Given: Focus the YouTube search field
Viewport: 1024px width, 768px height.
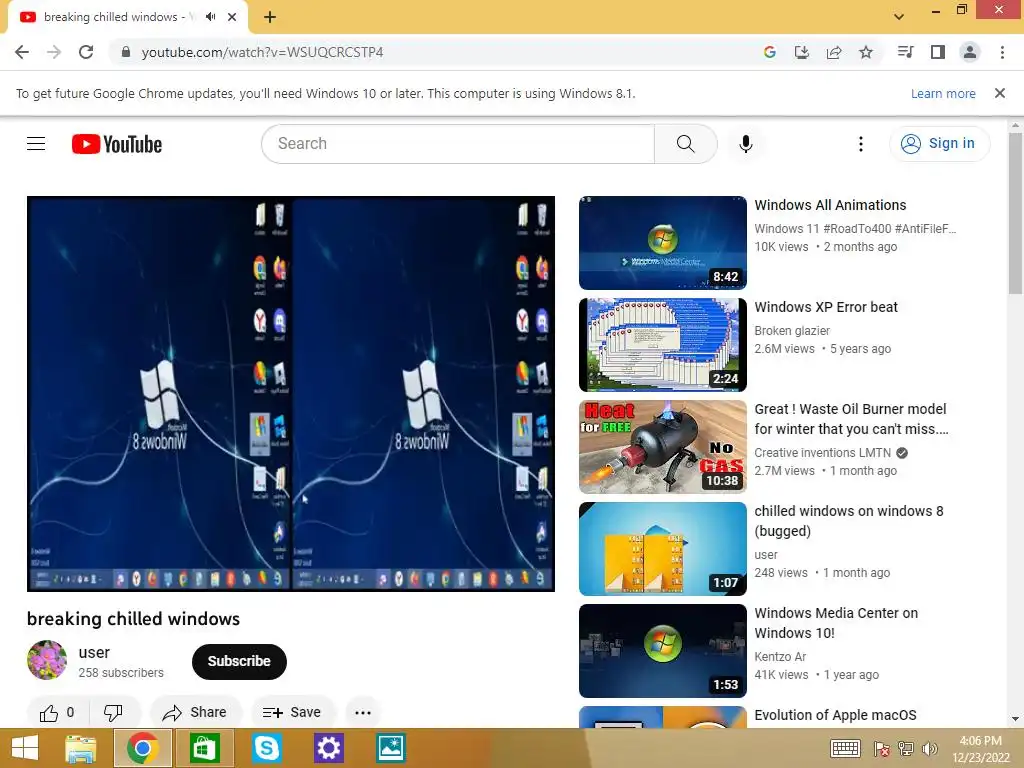Looking at the screenshot, I should coord(458,144).
